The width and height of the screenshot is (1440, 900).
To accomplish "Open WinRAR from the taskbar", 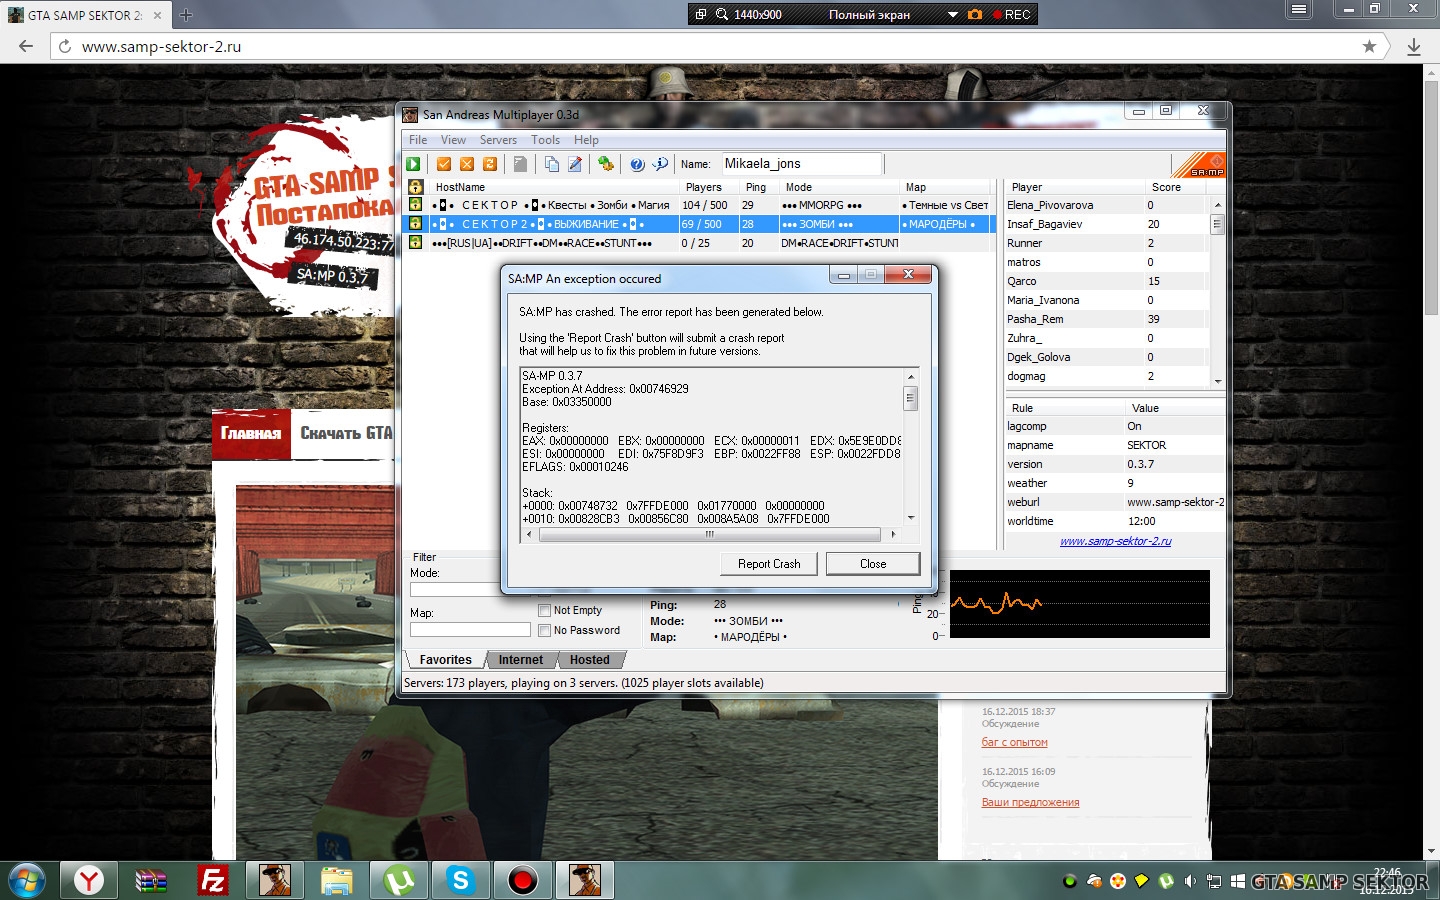I will (x=151, y=880).
